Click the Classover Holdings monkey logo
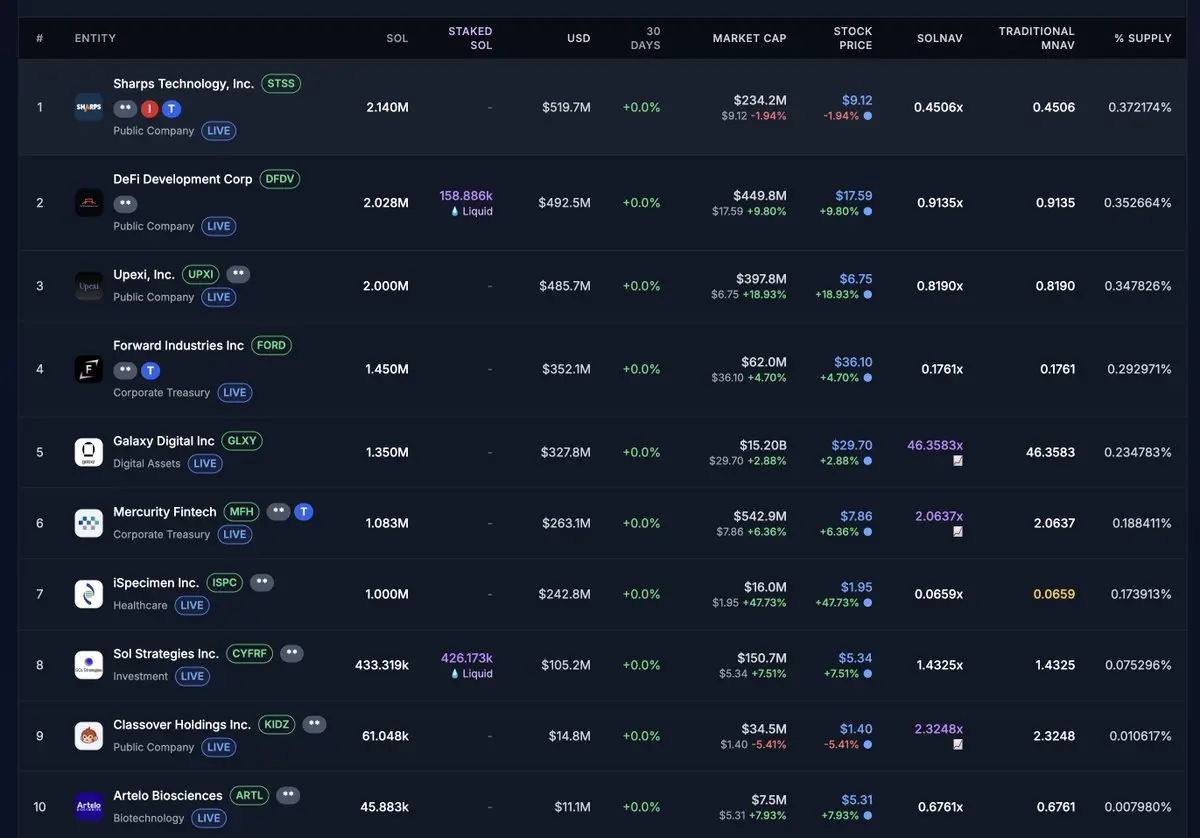Screen dimensions: 1200x838 click(89, 736)
